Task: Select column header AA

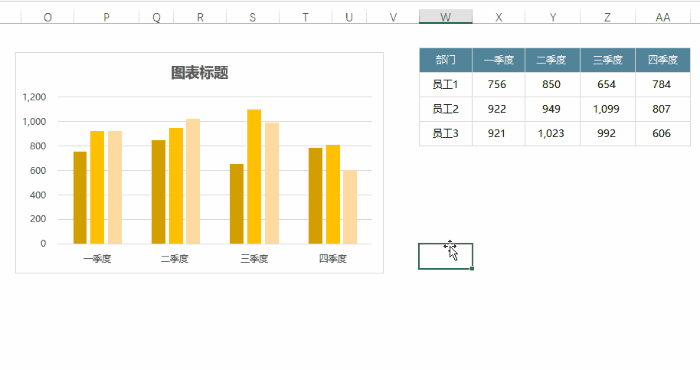Action: click(663, 17)
